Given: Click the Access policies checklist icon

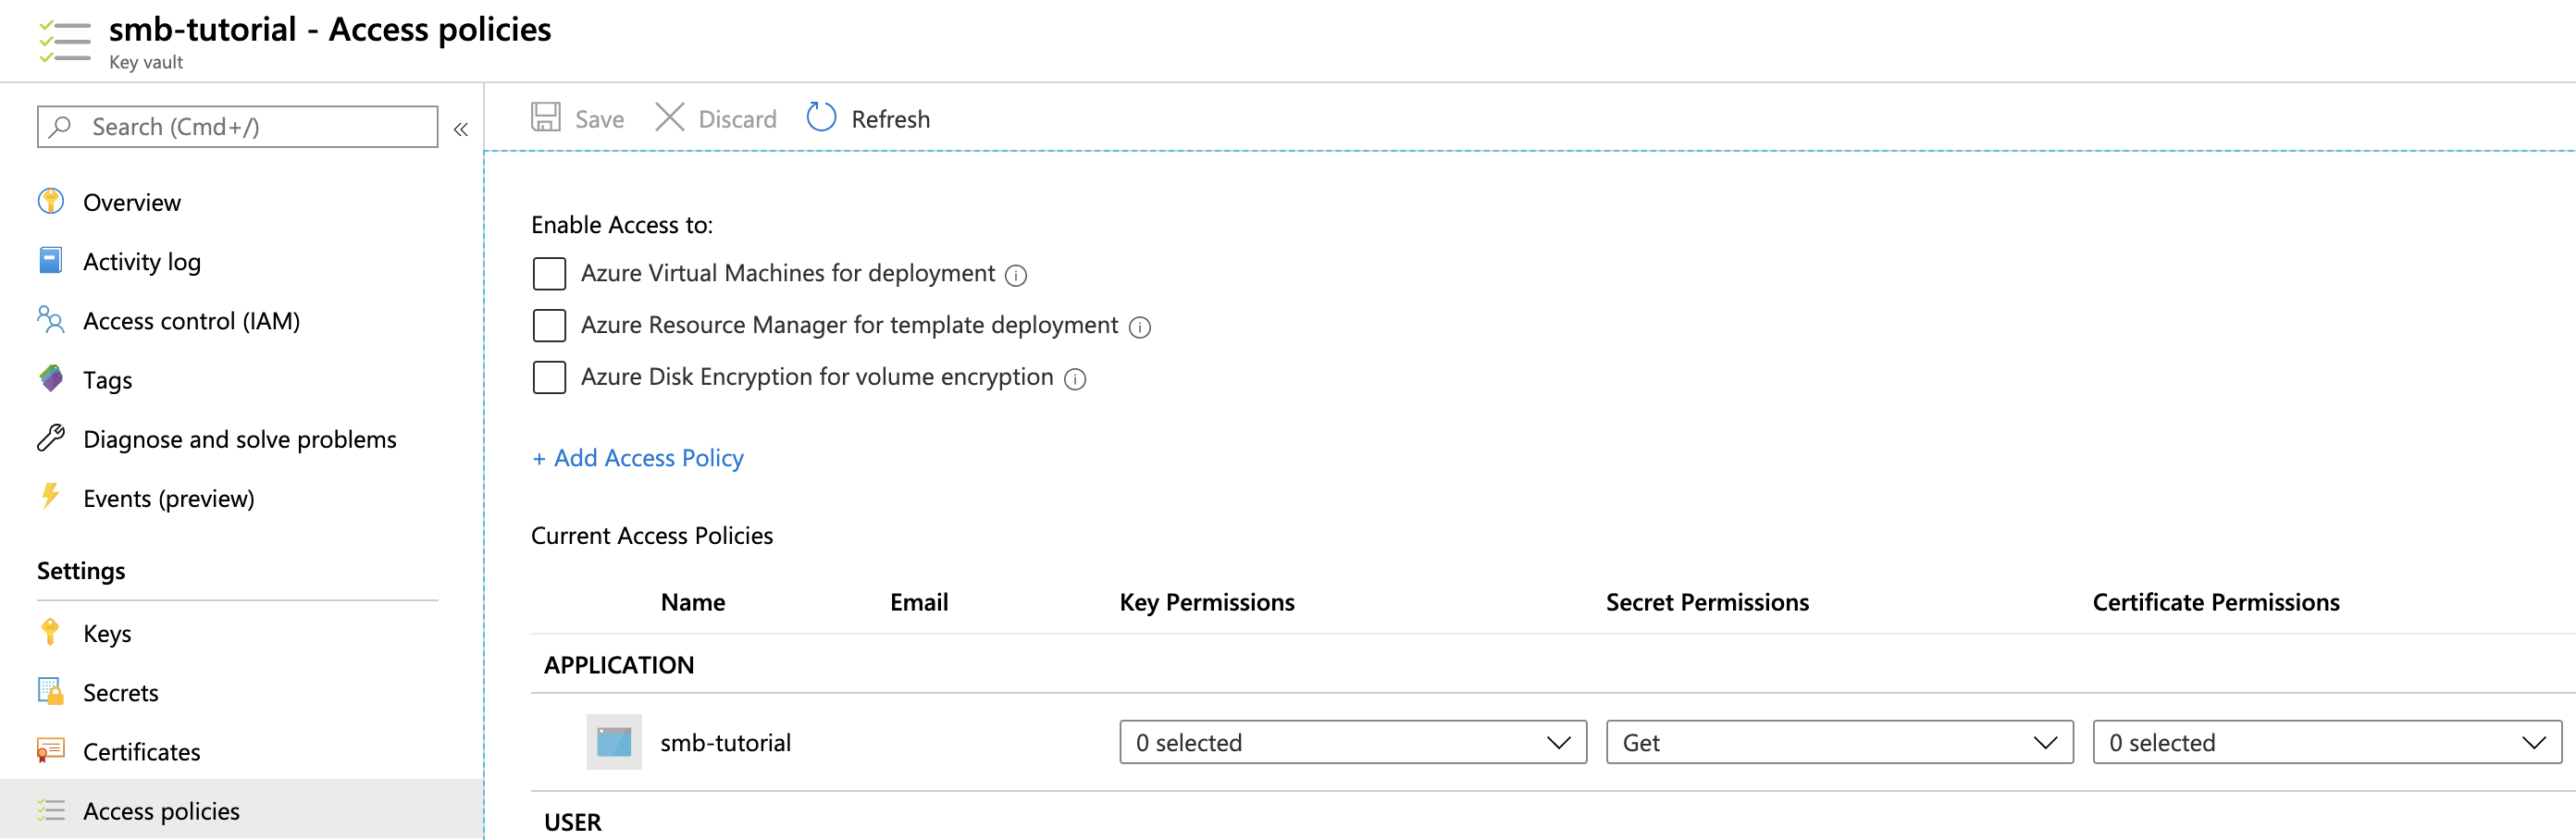Looking at the screenshot, I should [51, 810].
